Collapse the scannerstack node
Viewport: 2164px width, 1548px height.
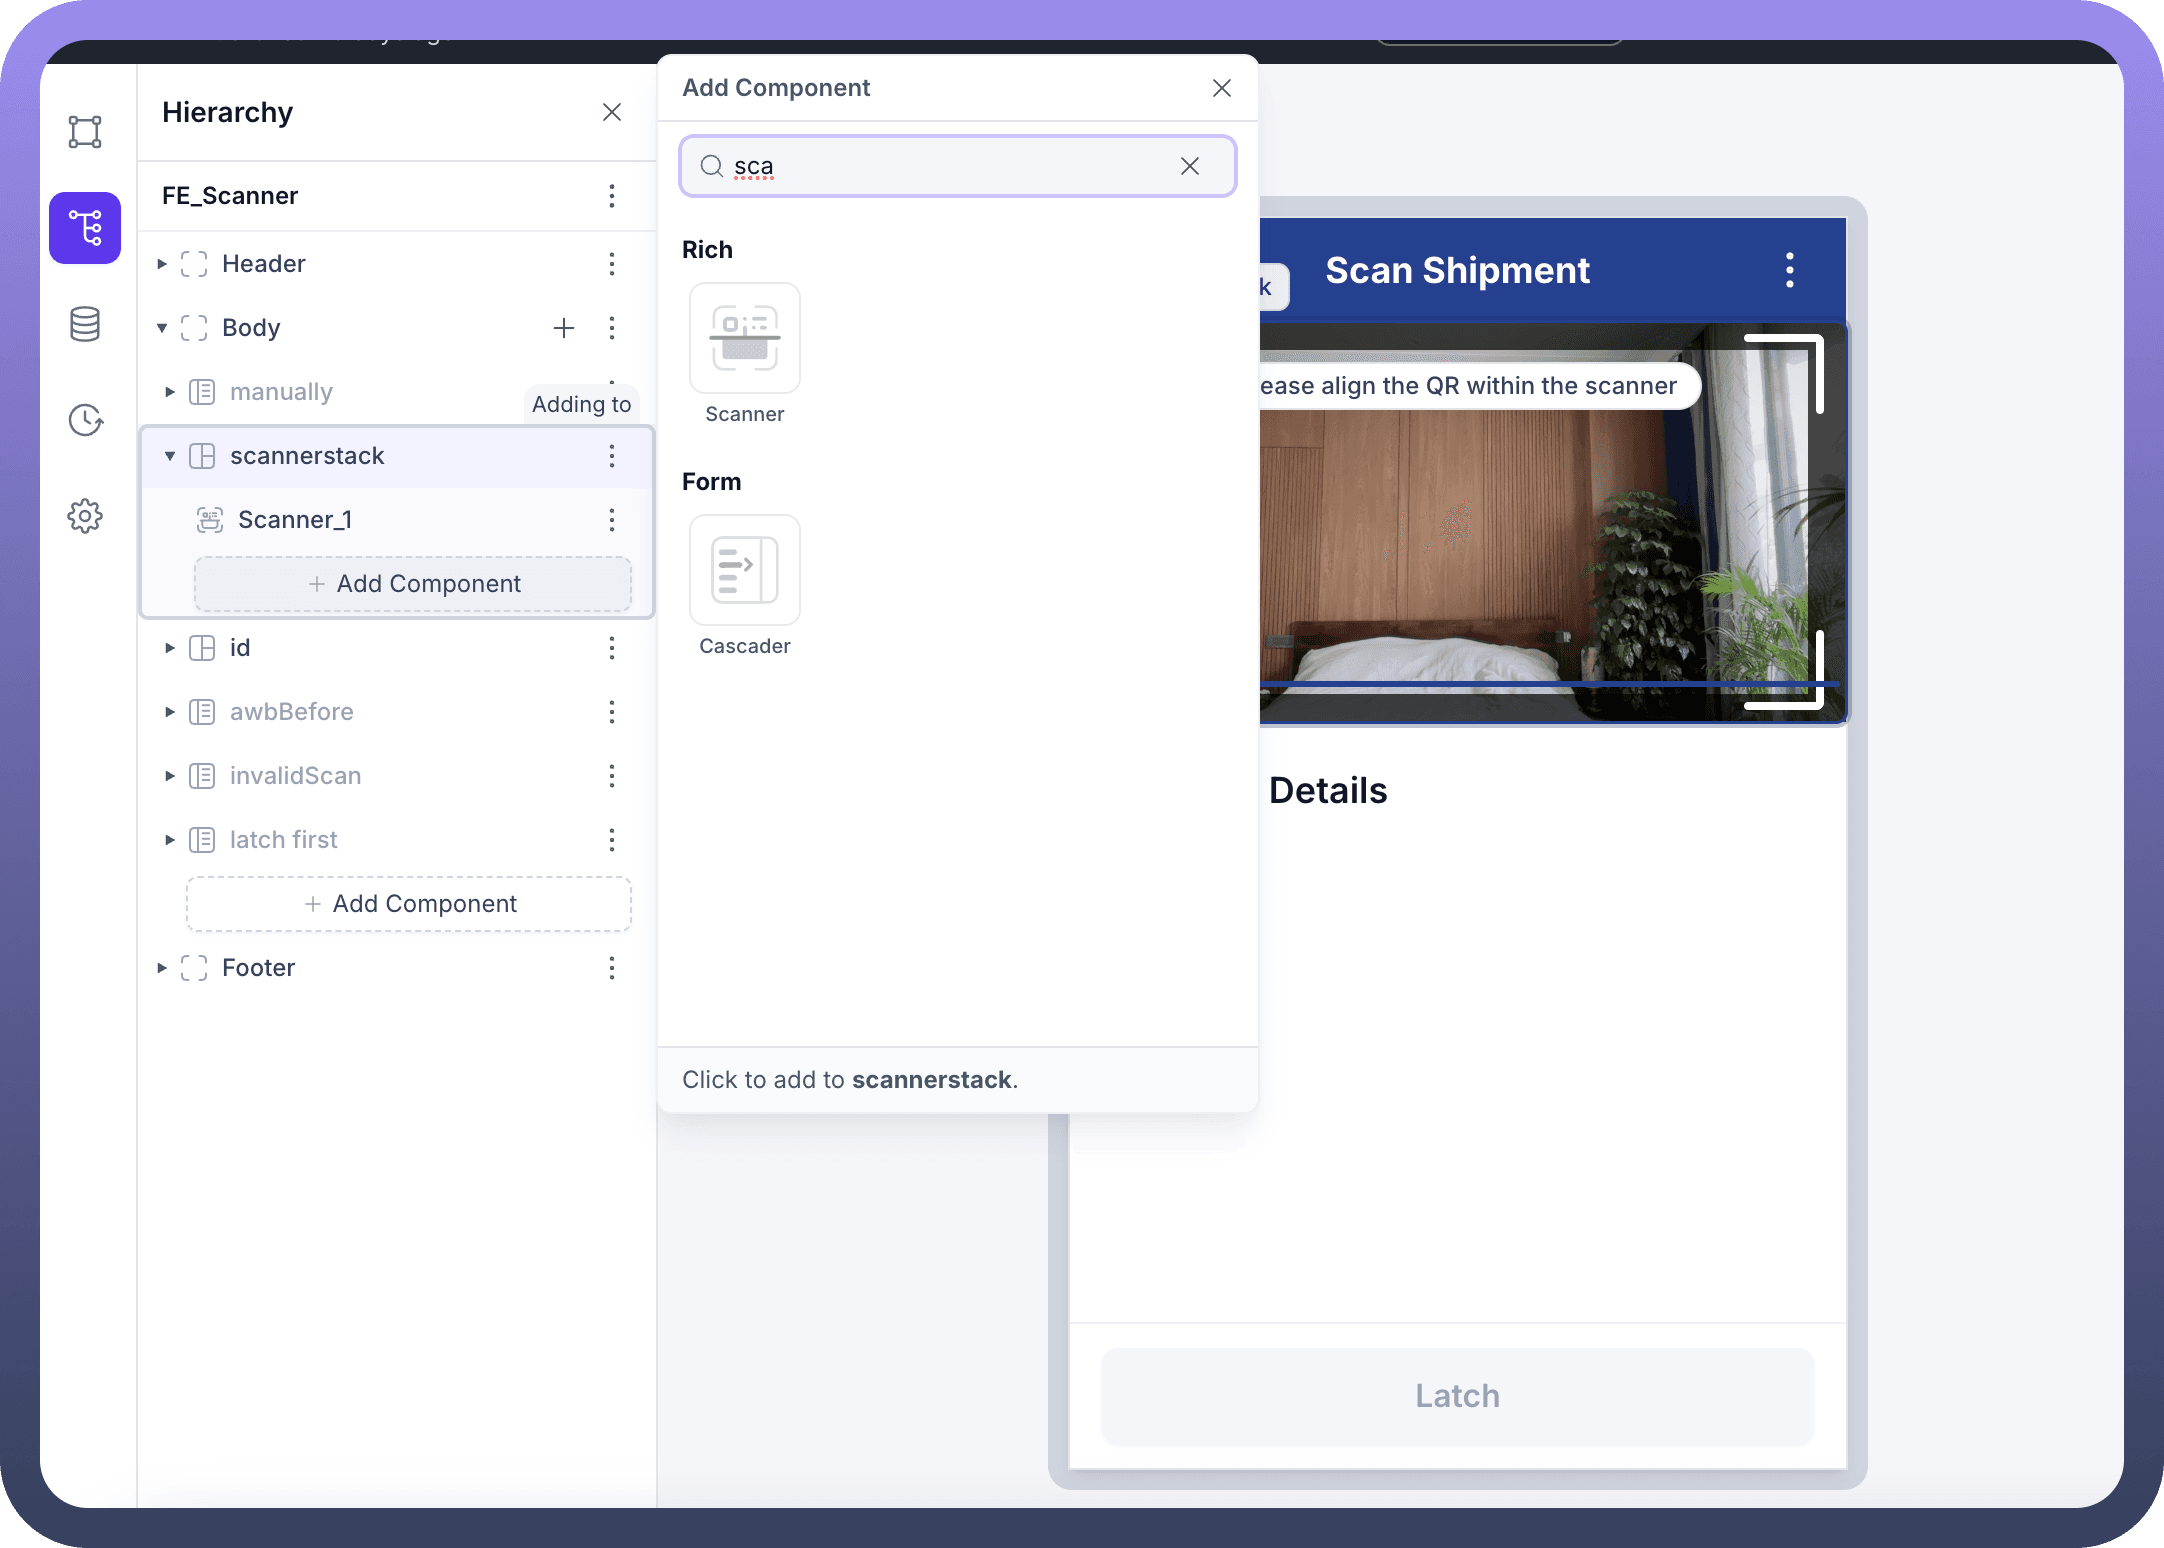(x=170, y=456)
